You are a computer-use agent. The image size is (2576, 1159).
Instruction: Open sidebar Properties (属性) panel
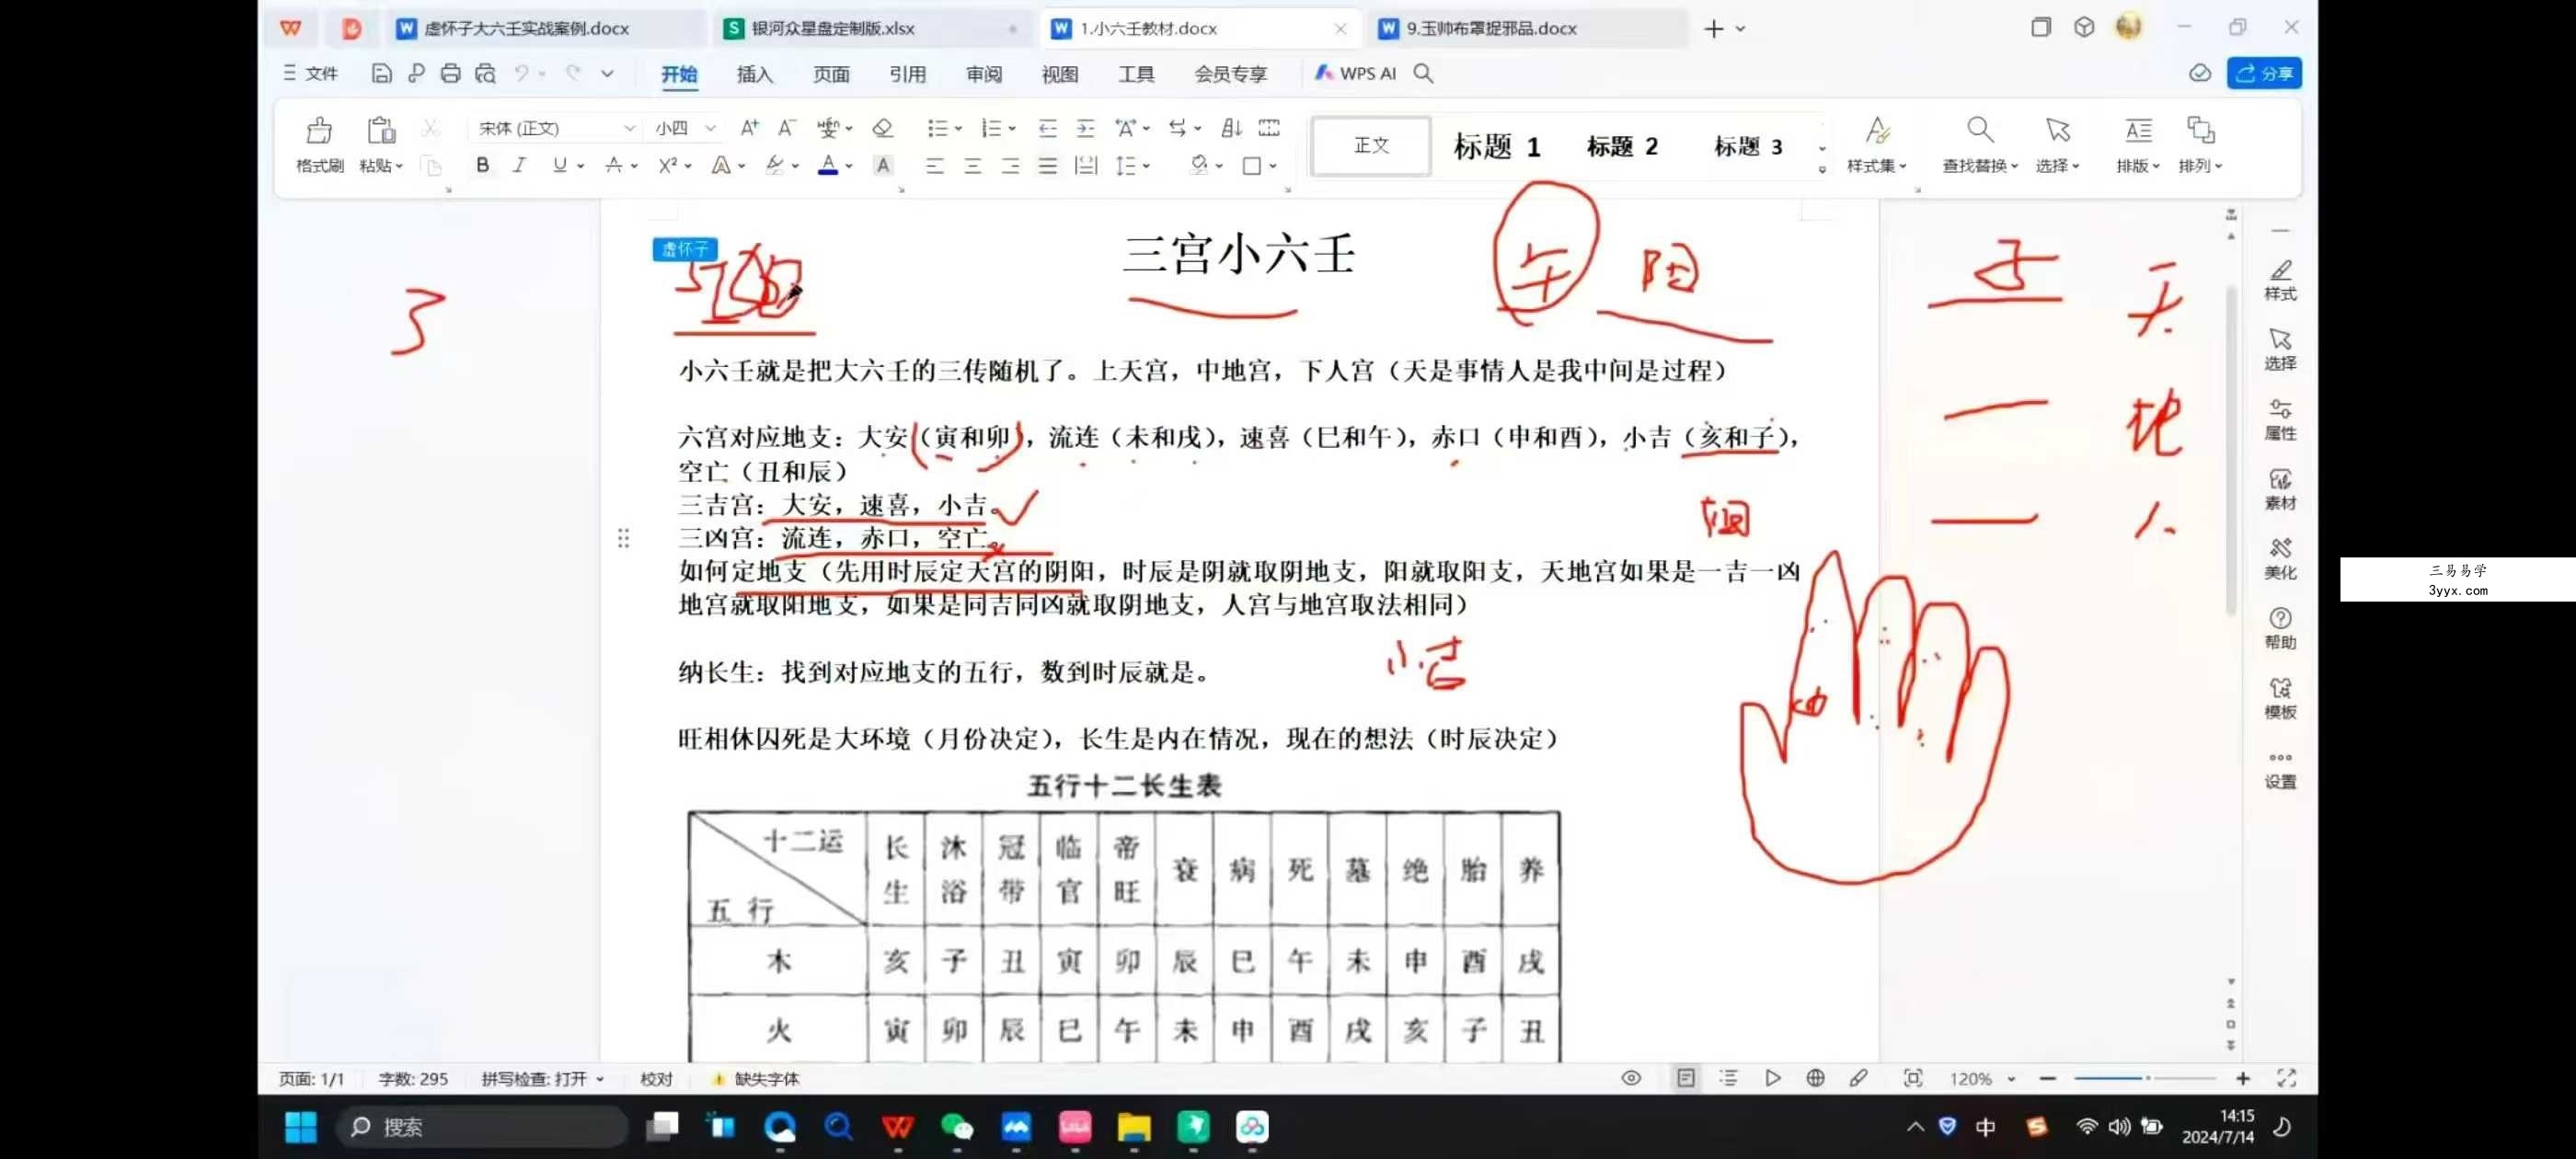click(2280, 420)
